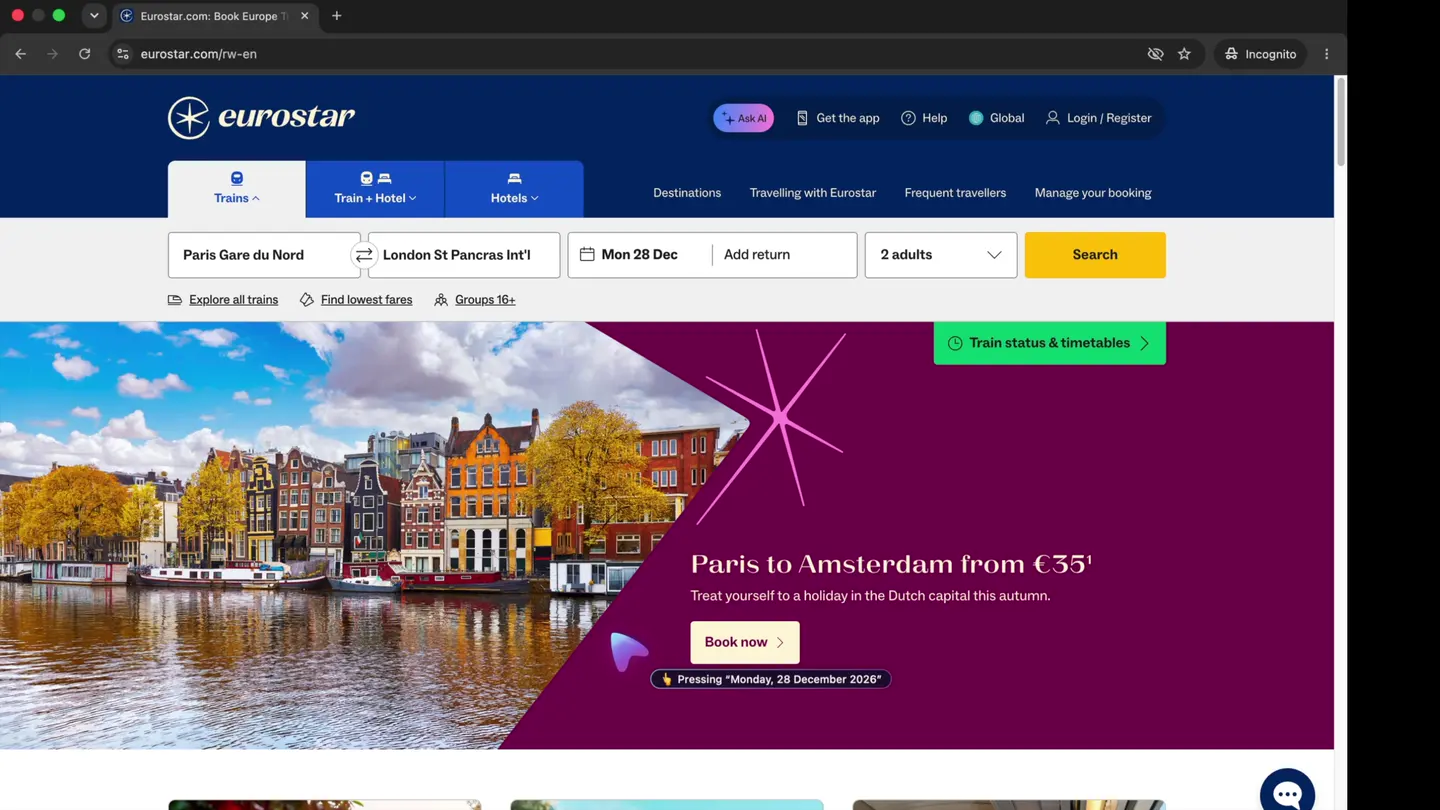The height and width of the screenshot is (810, 1440).
Task: Open the live chat bubble
Action: click(x=1287, y=794)
